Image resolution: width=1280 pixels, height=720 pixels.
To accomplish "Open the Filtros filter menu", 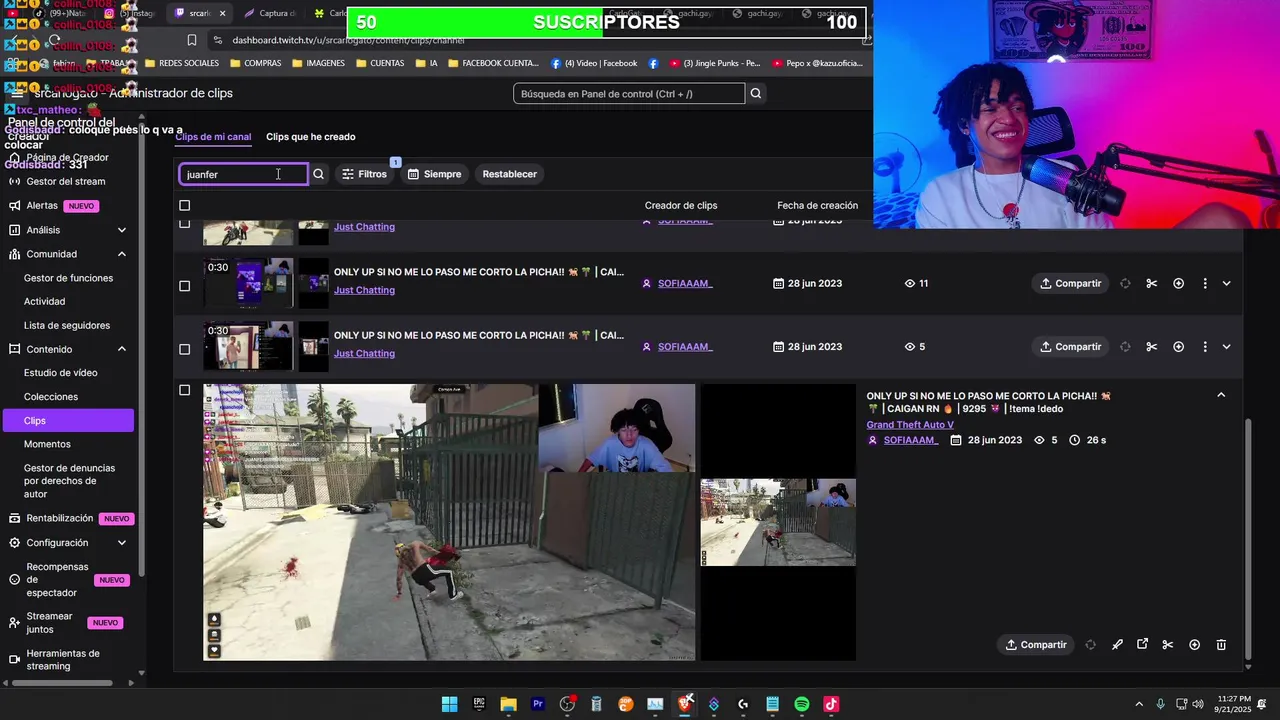I will point(364,174).
